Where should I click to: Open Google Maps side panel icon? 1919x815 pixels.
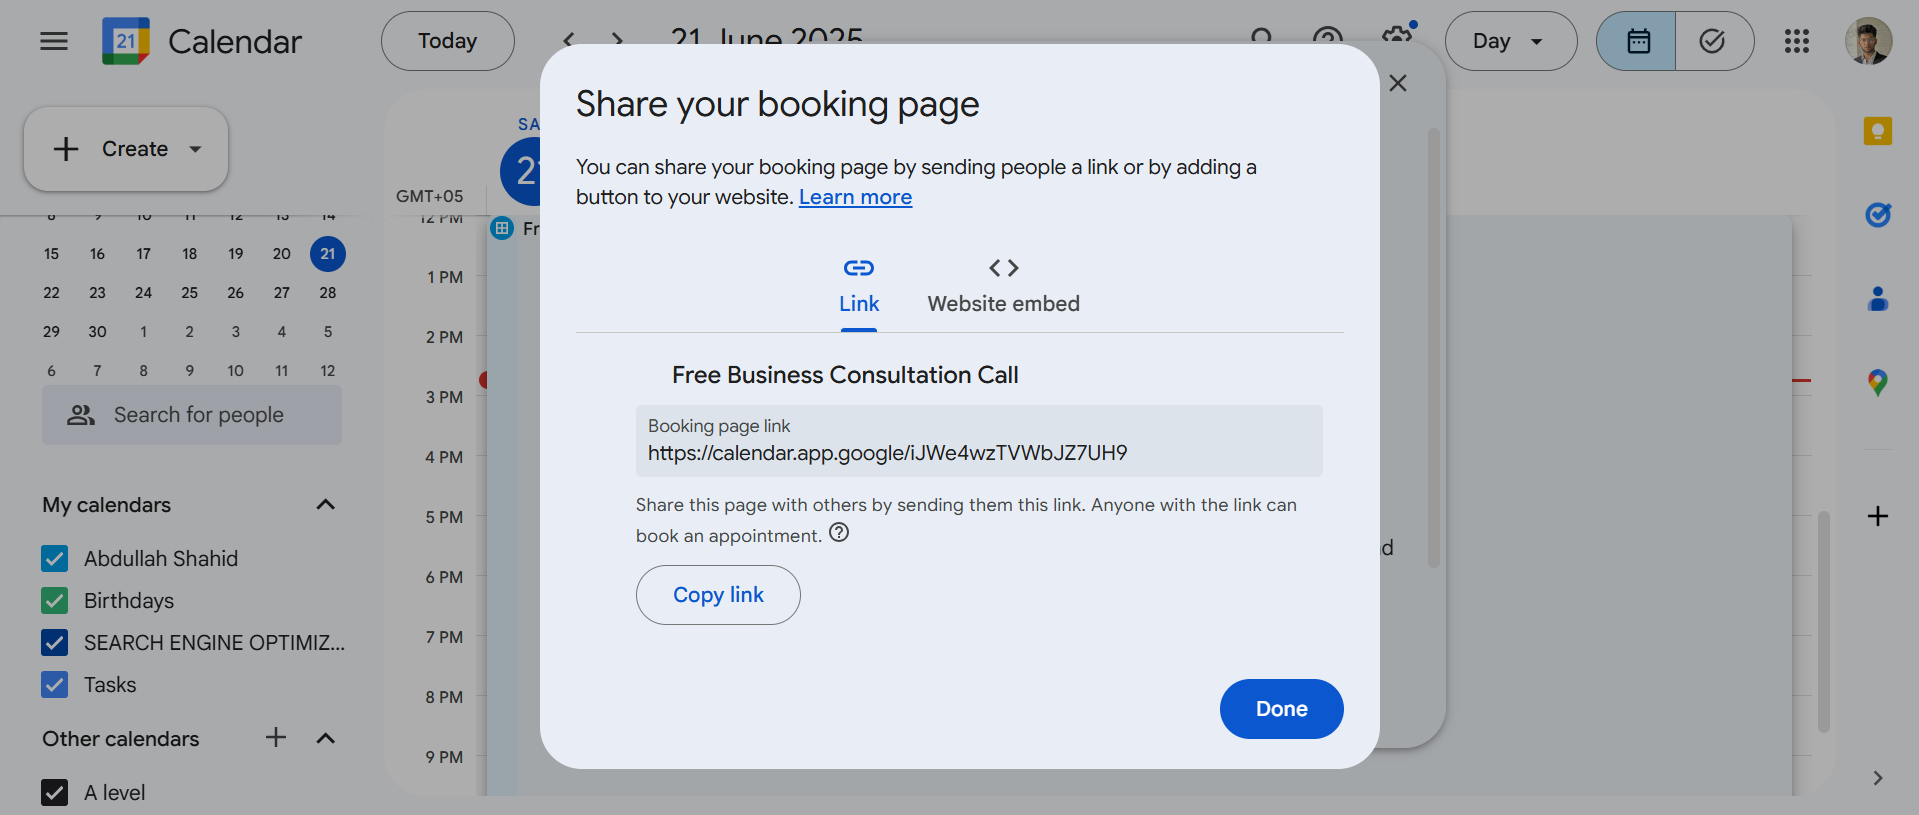[1877, 382]
